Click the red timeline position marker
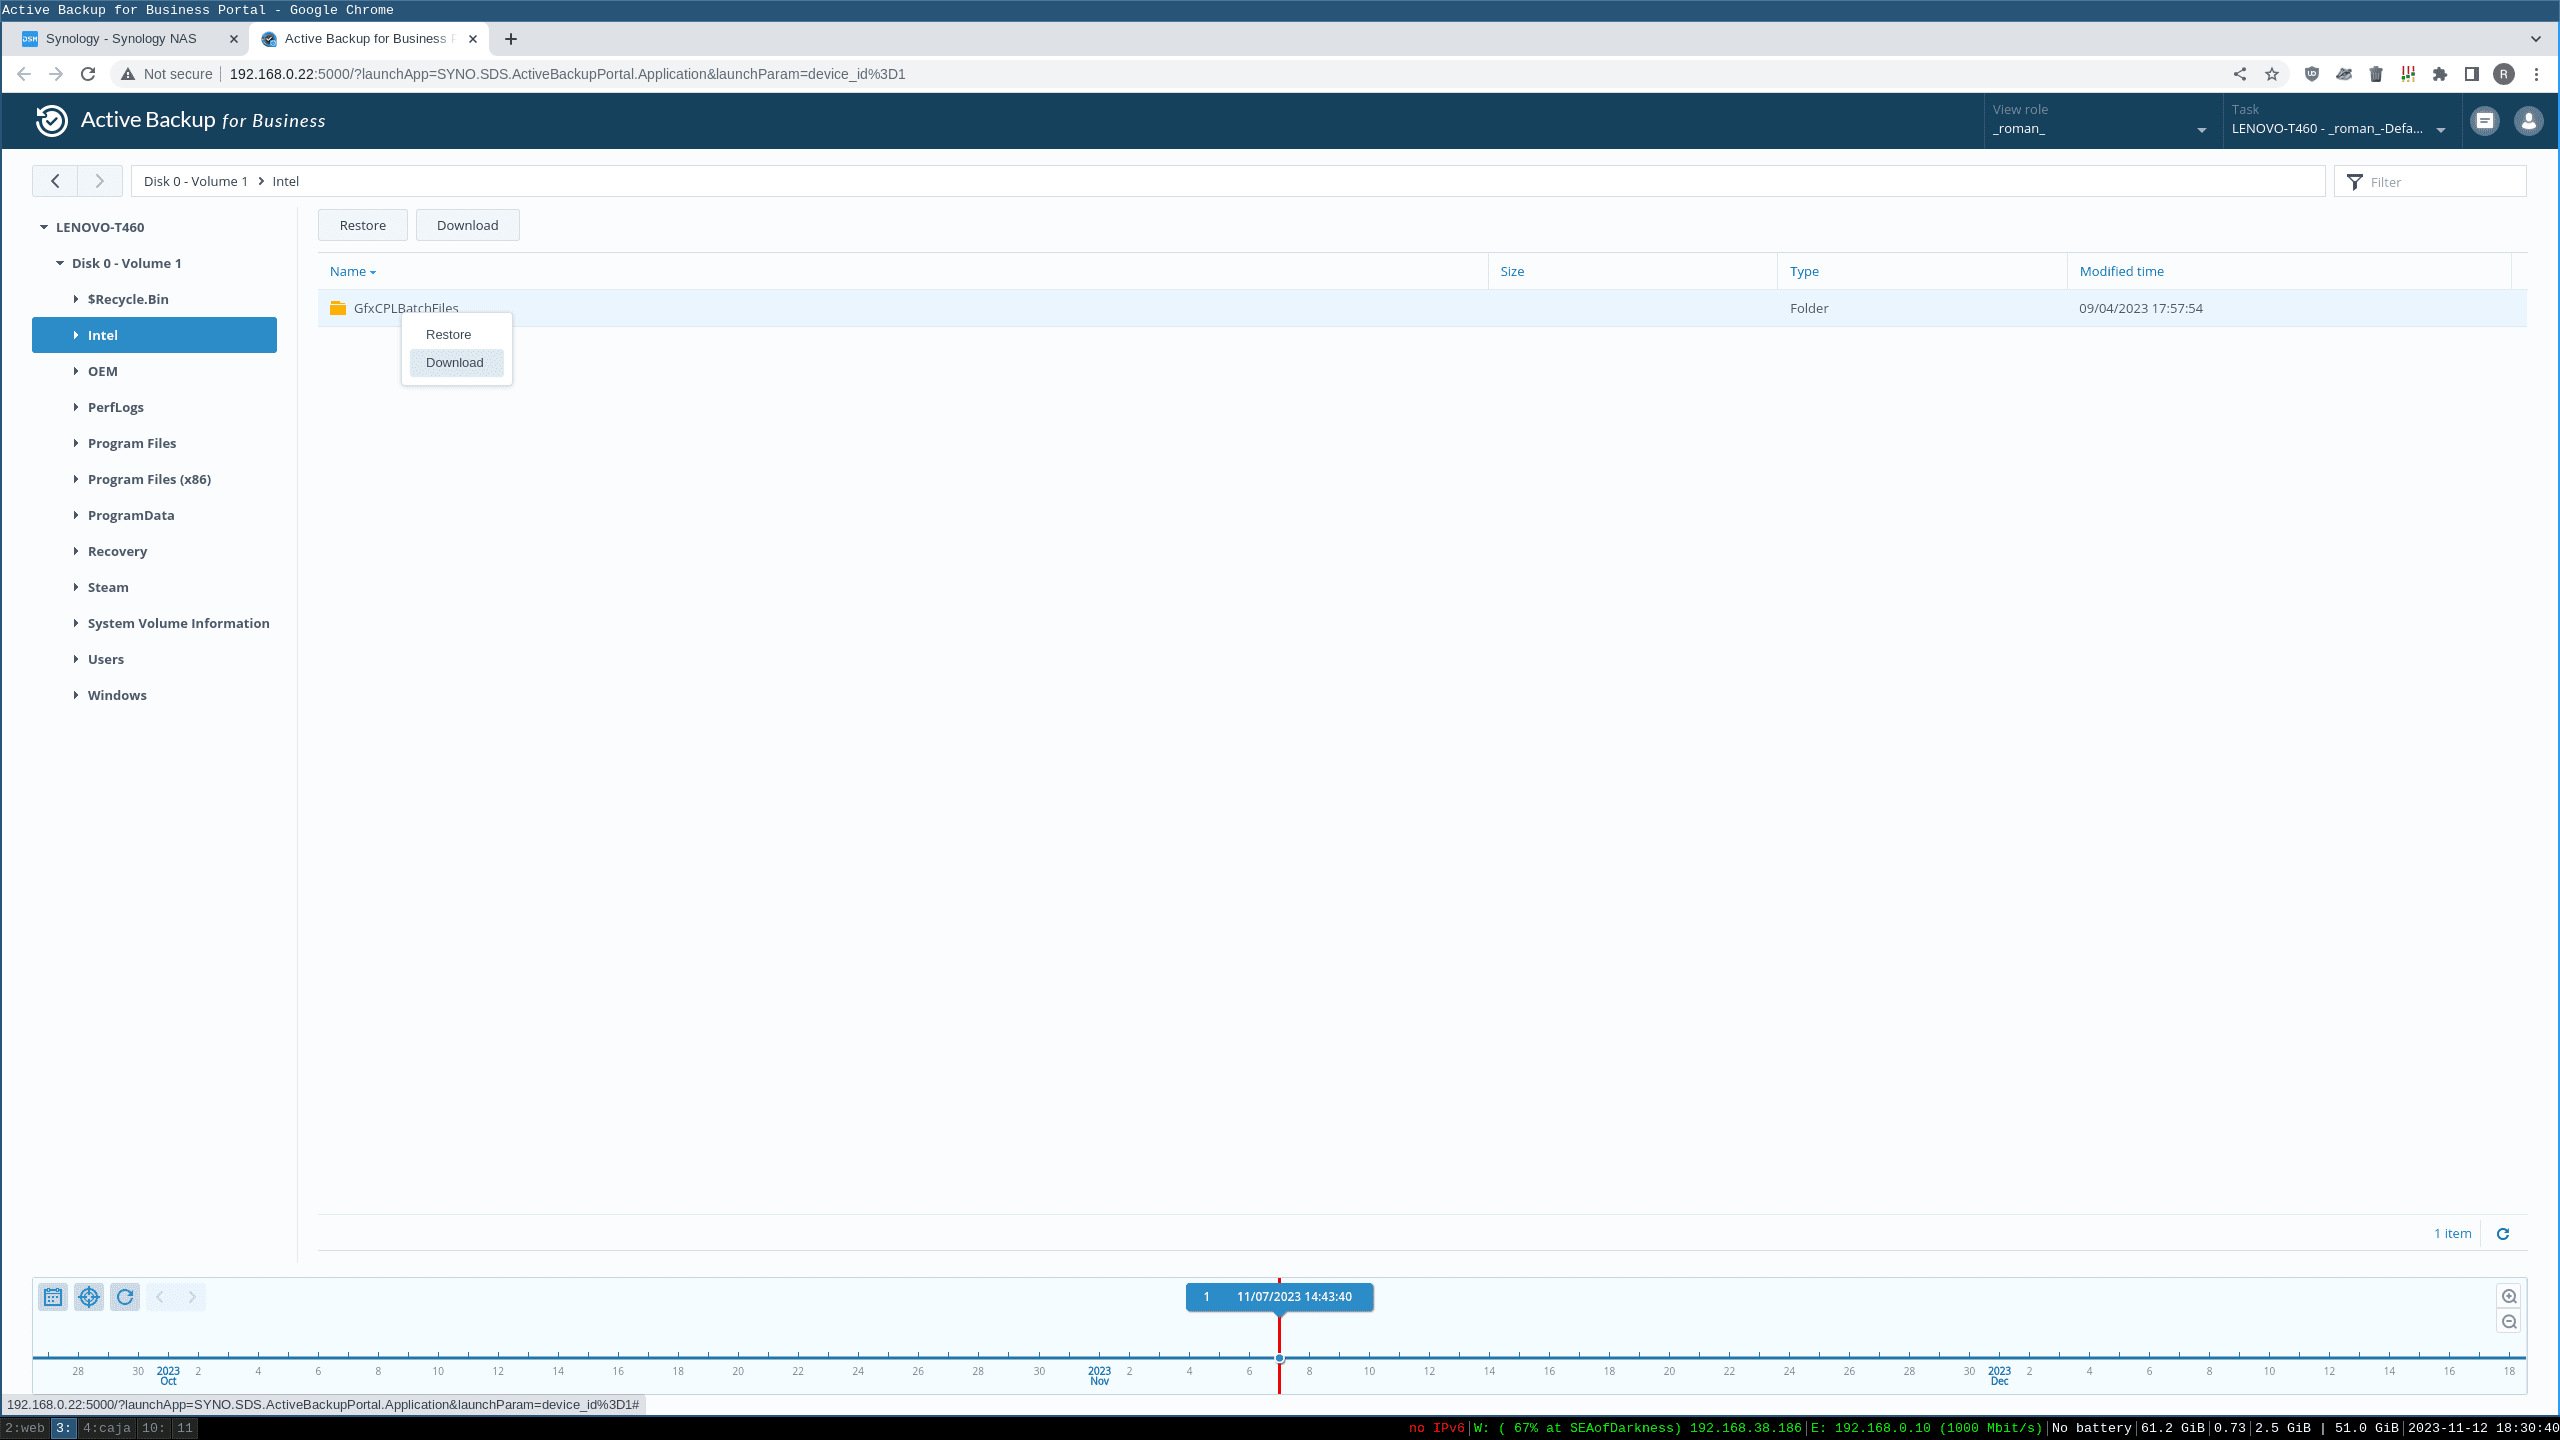2560x1440 pixels. (1279, 1358)
